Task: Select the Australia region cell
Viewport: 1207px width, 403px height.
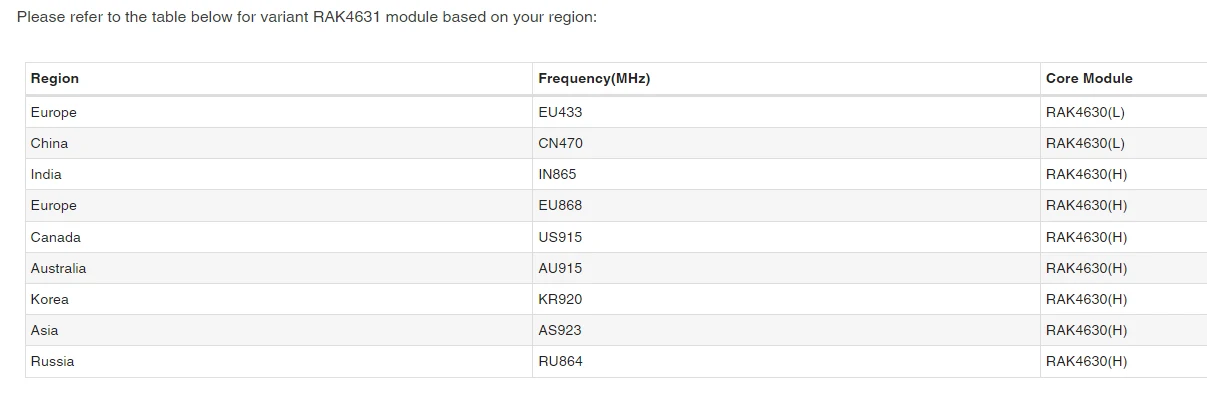Action: coord(58,268)
